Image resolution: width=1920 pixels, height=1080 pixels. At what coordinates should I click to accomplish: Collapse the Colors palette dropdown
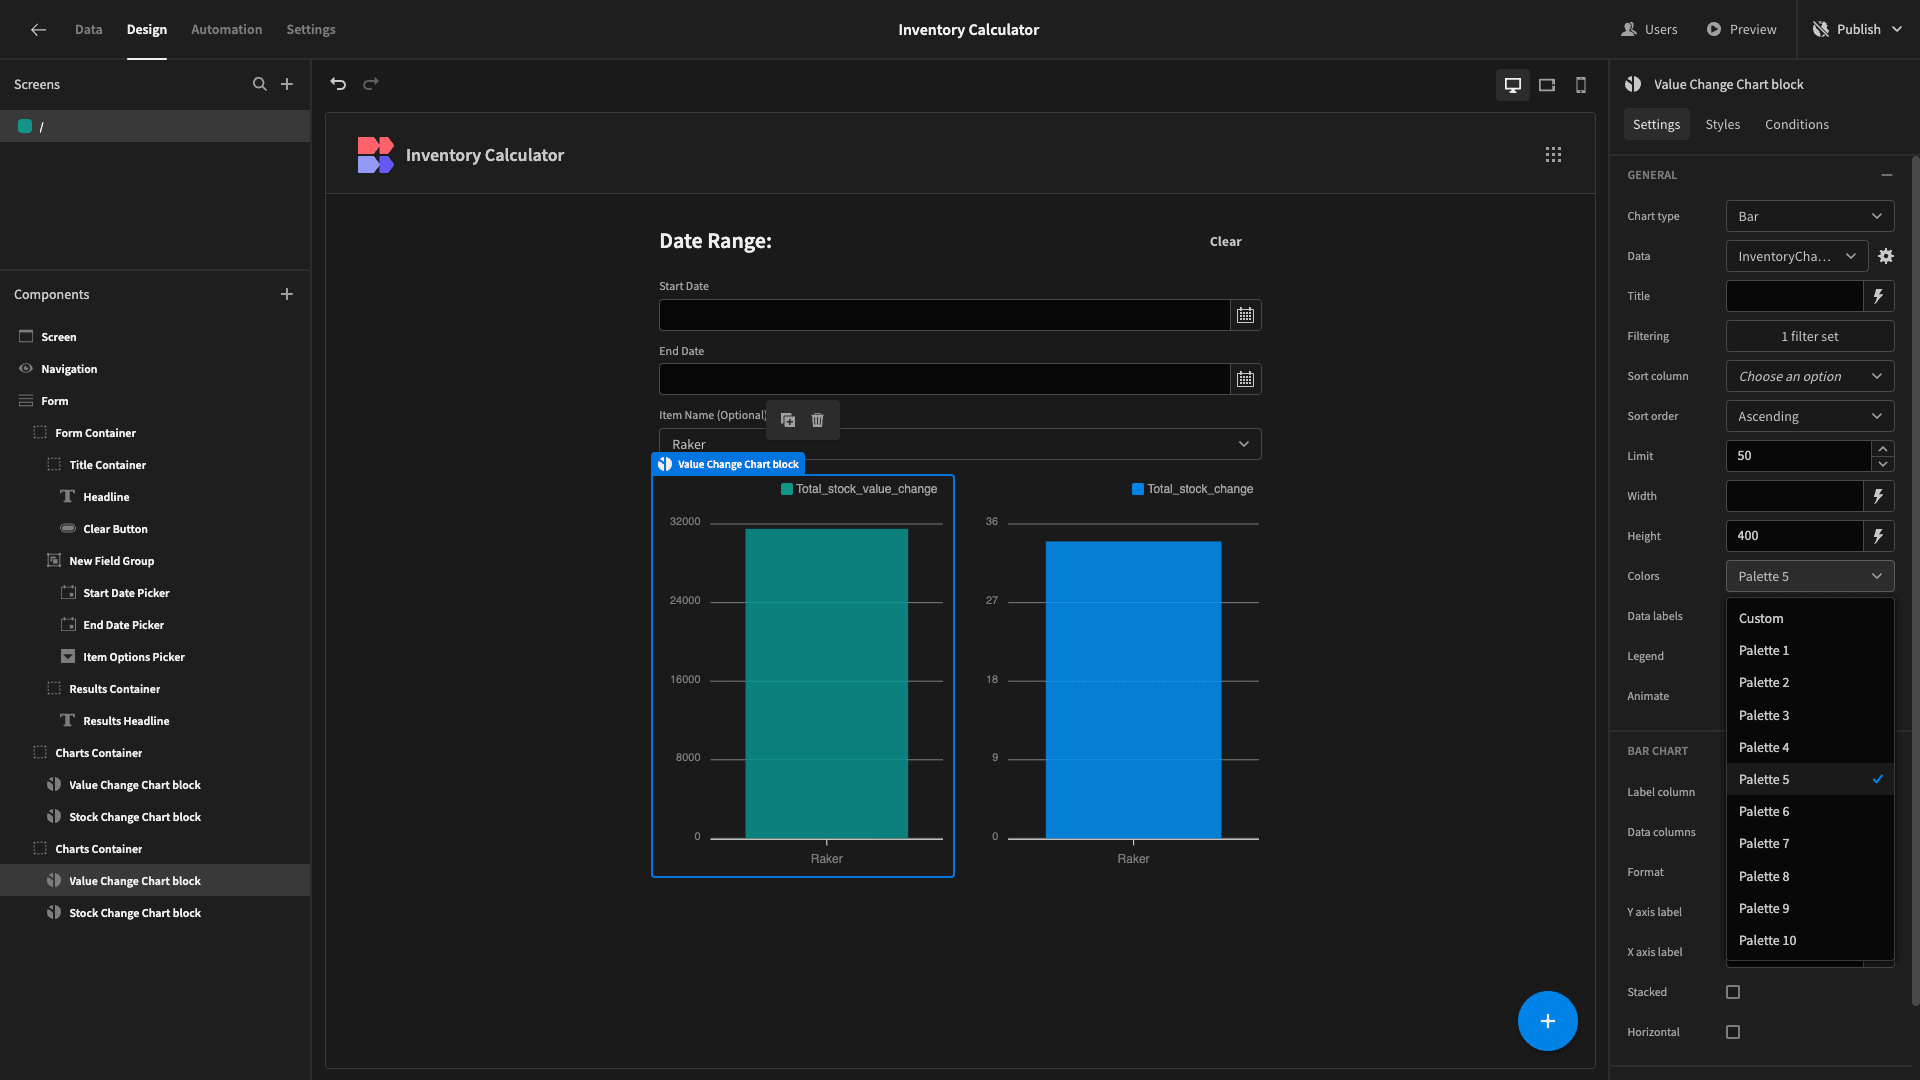1810,576
